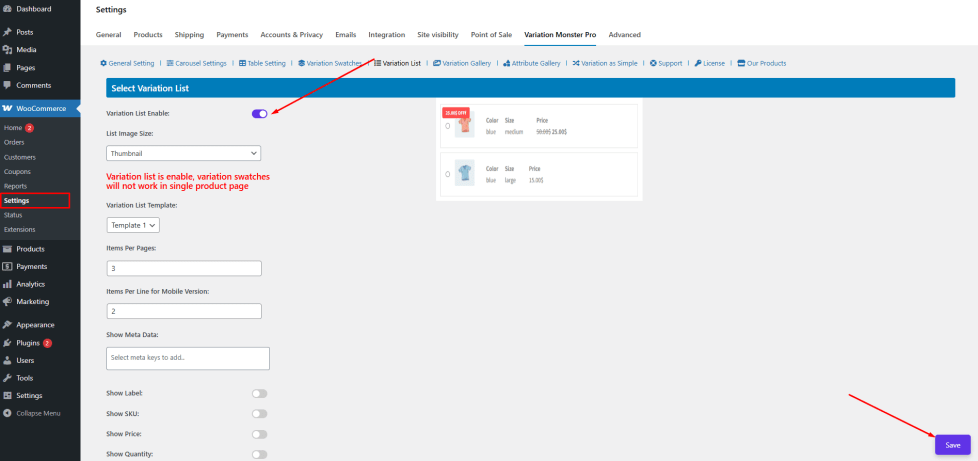Enable the Show Price toggle
978x461 pixels.
click(259, 434)
